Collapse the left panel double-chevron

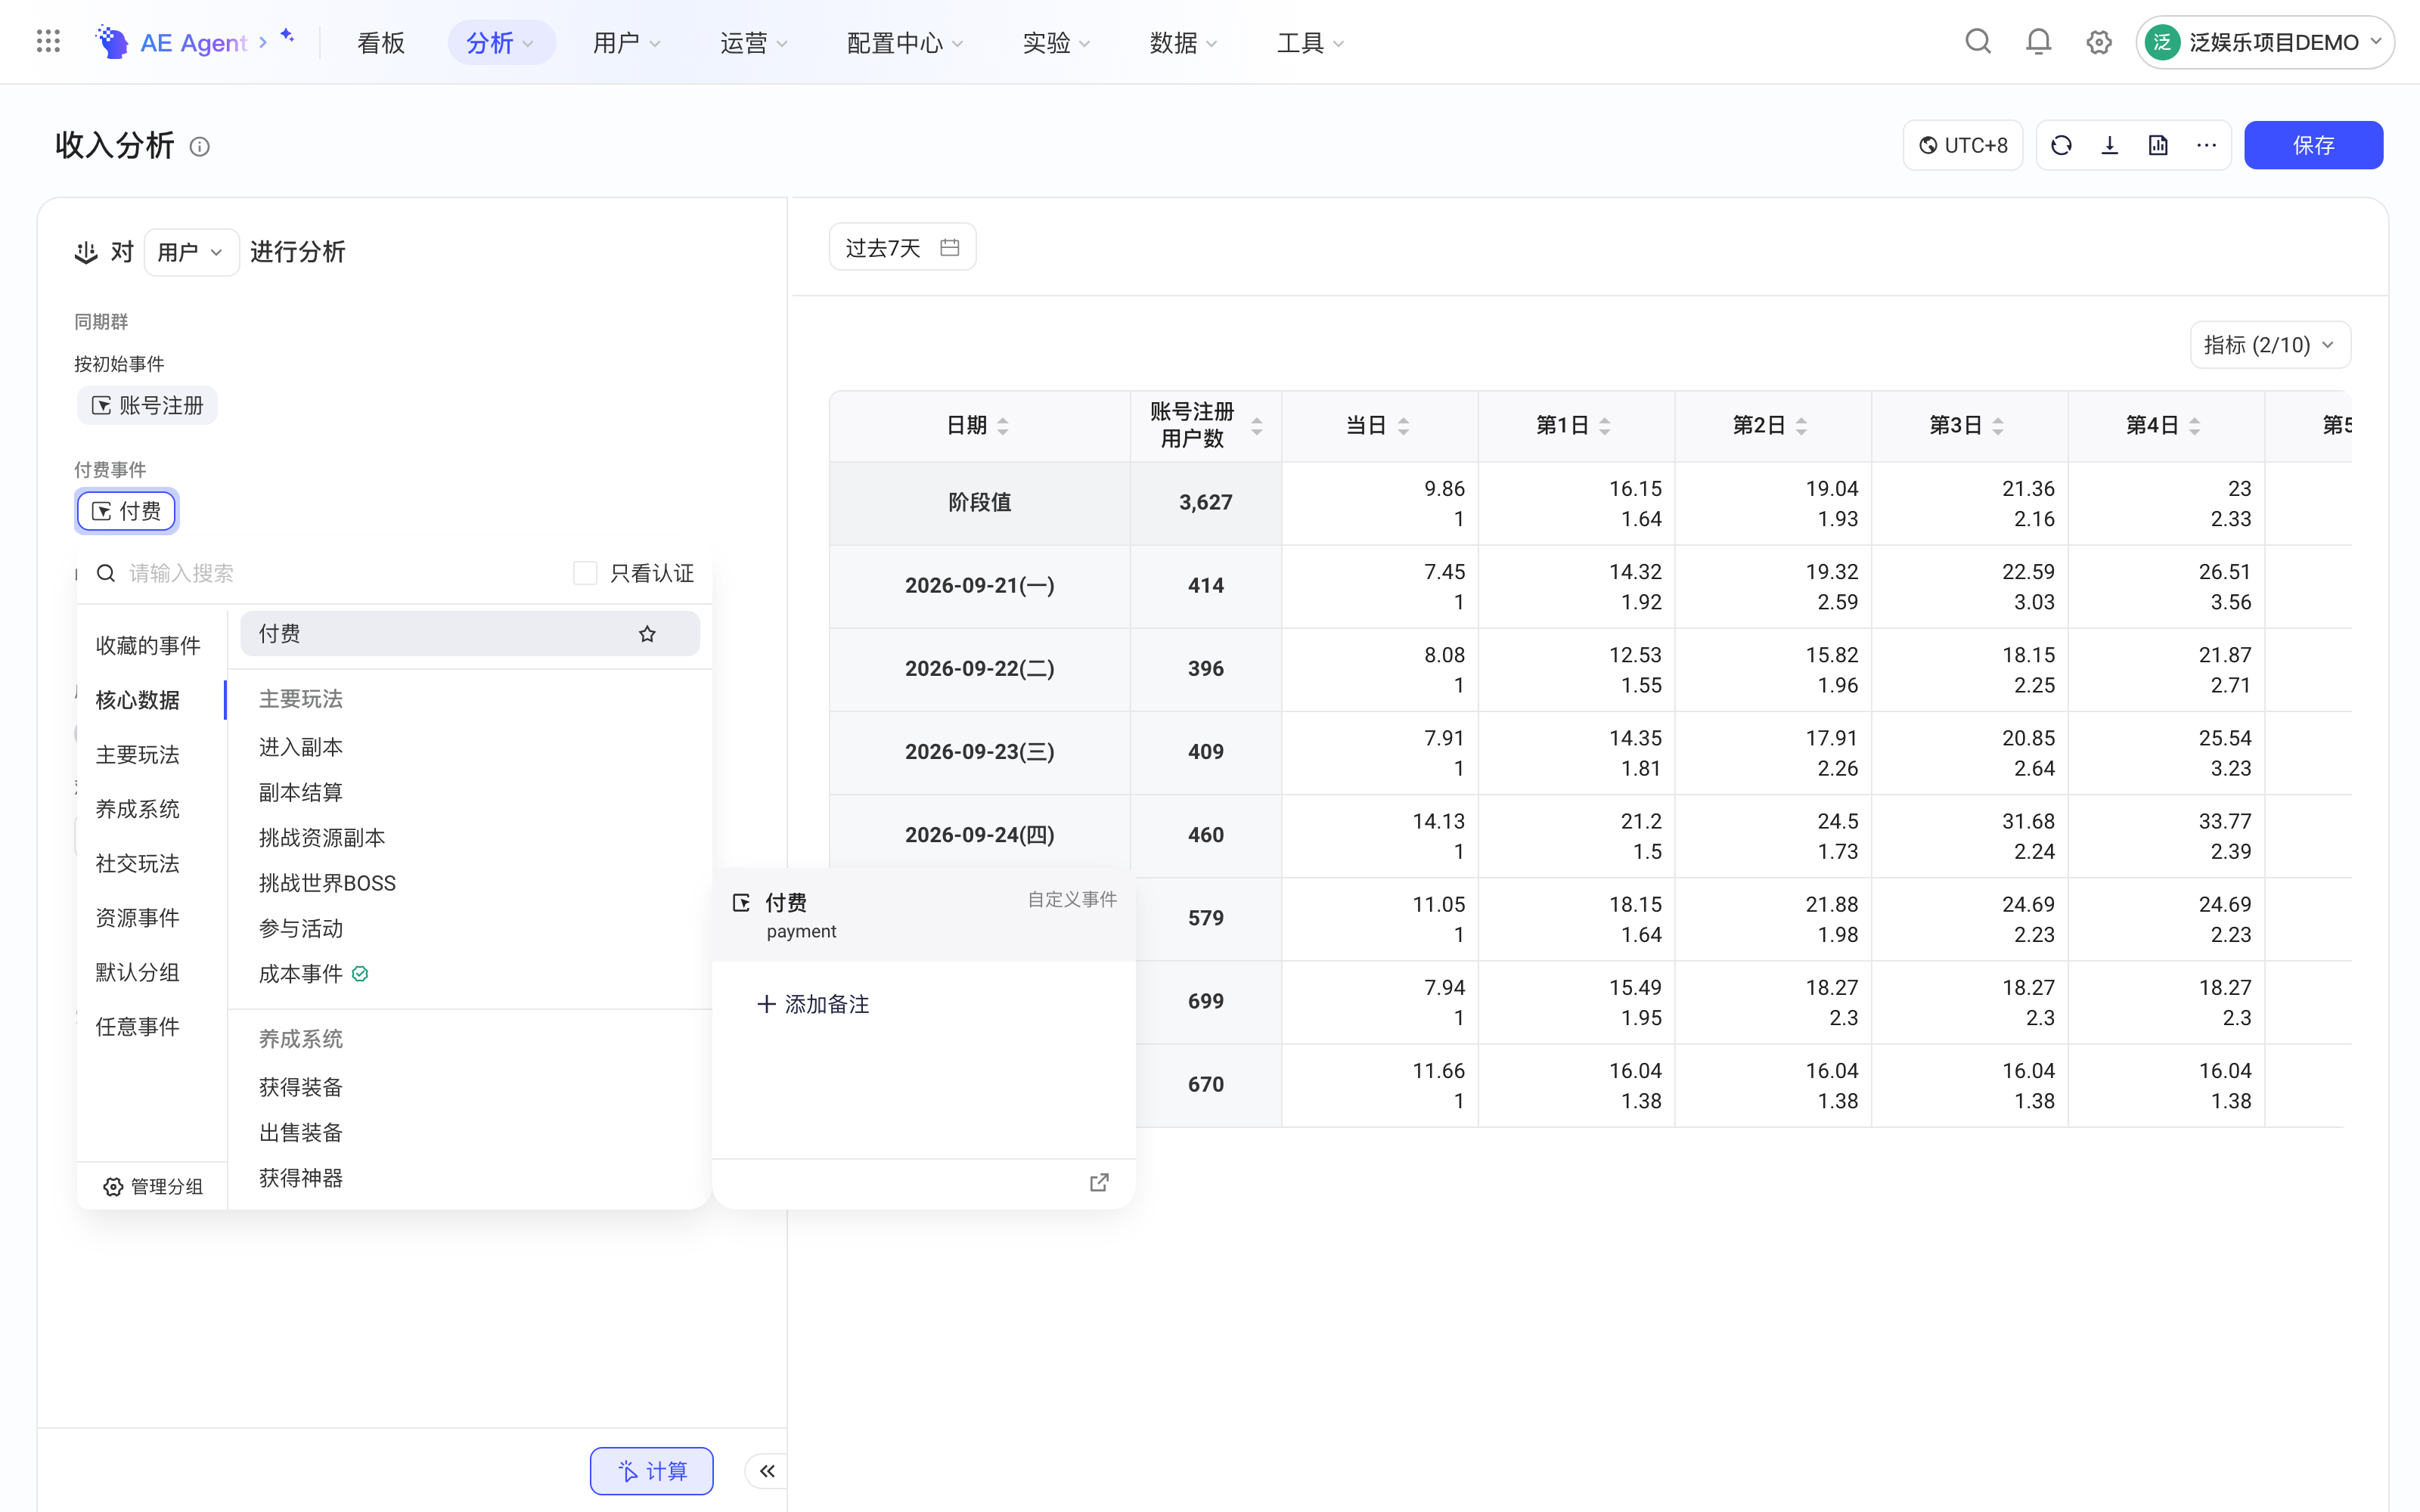coord(767,1471)
